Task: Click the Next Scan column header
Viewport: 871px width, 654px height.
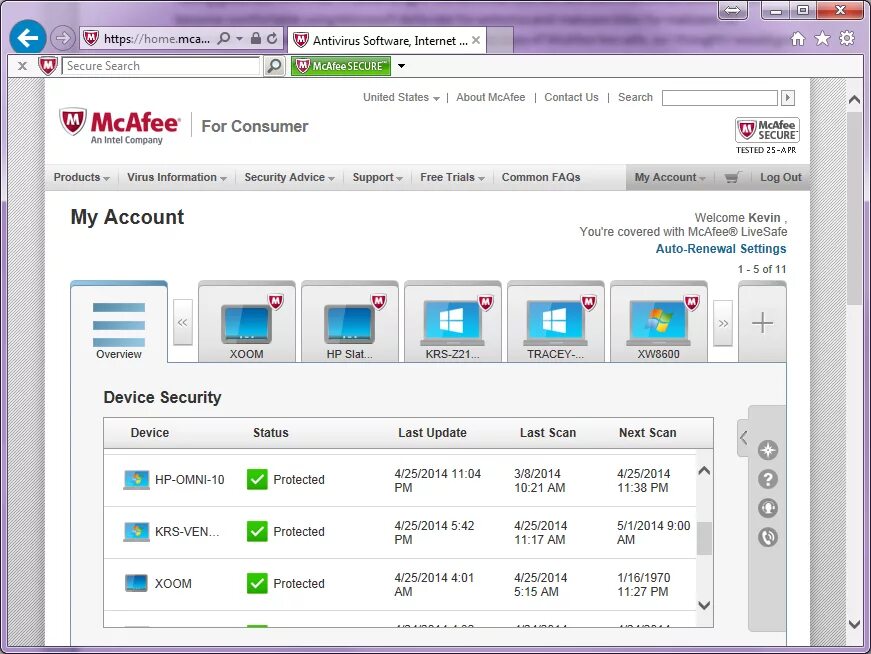Action: 648,433
